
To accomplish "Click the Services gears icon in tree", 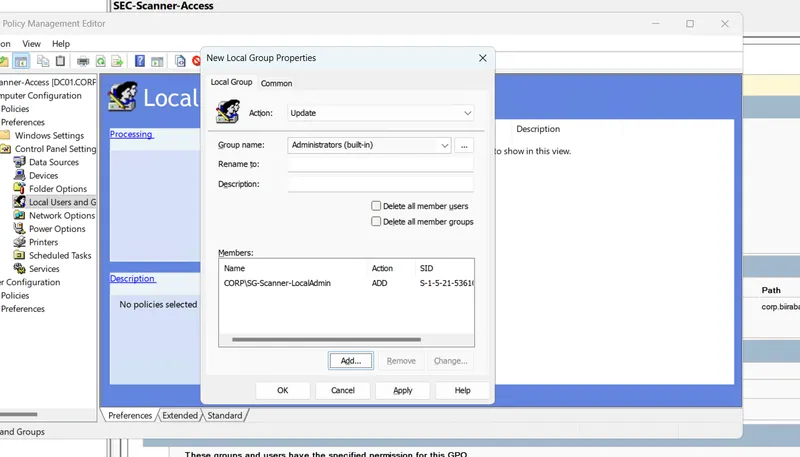I will pyautogui.click(x=19, y=268).
